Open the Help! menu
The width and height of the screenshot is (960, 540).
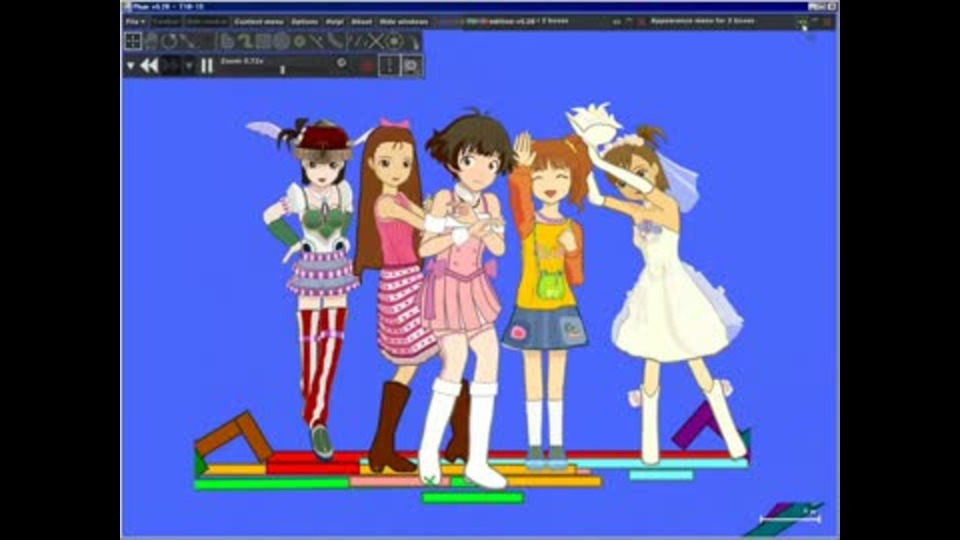point(334,21)
